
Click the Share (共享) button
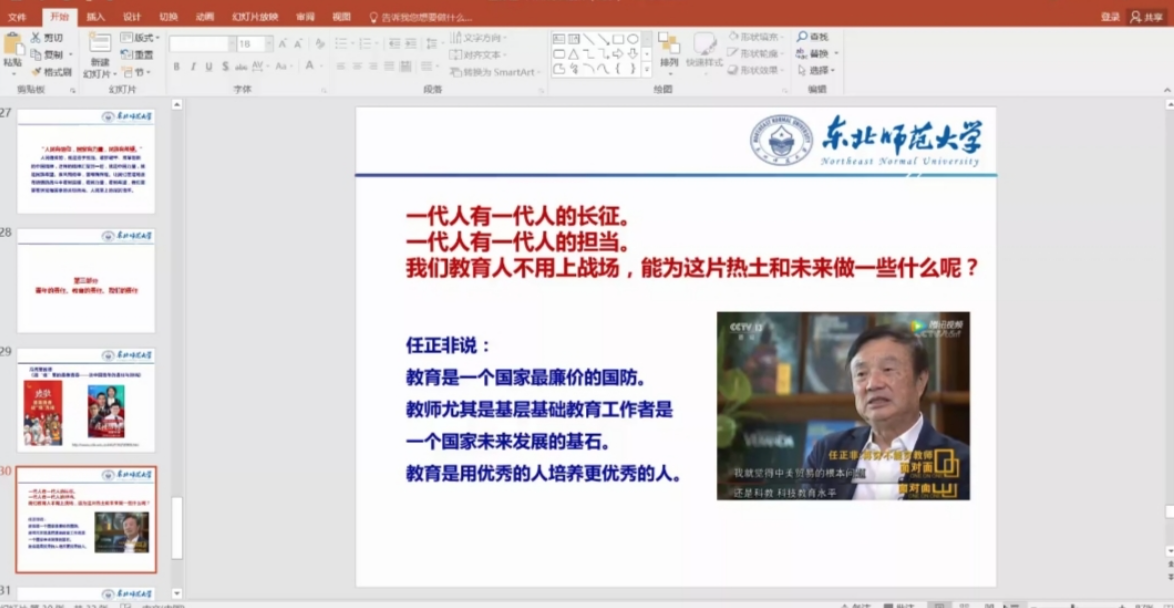pyautogui.click(x=1148, y=17)
